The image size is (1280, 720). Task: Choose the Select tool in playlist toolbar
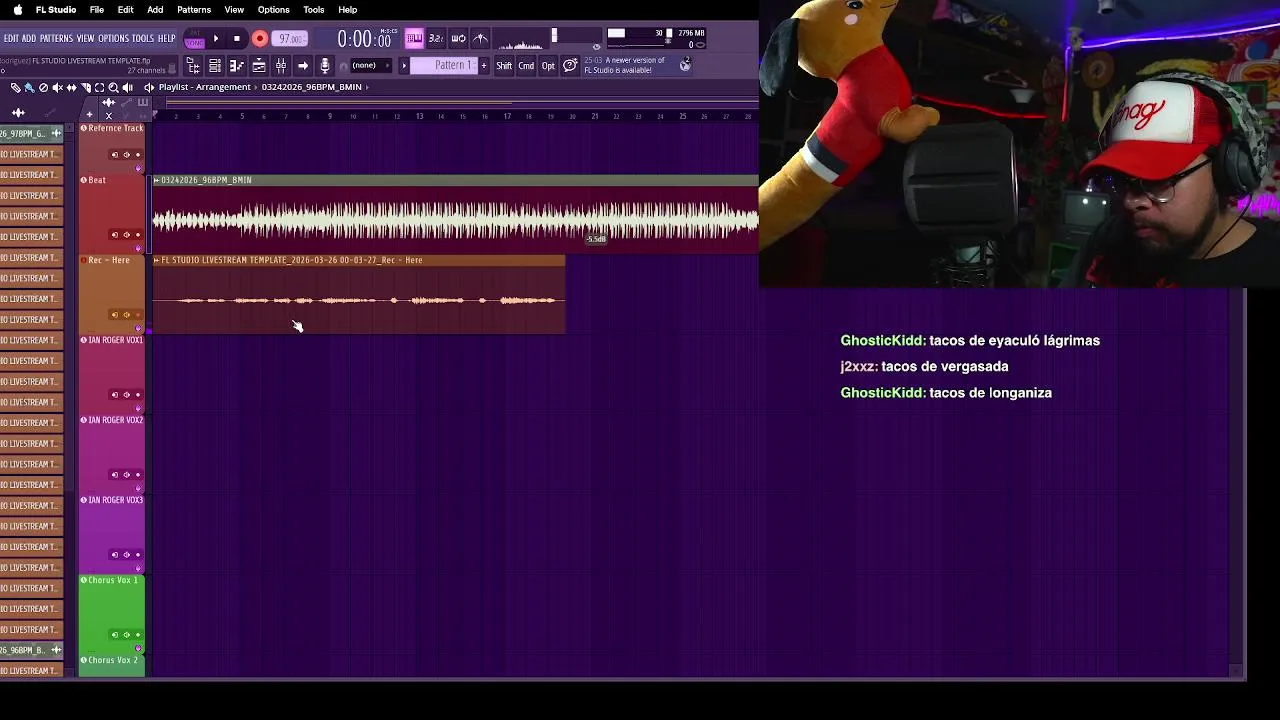[99, 88]
